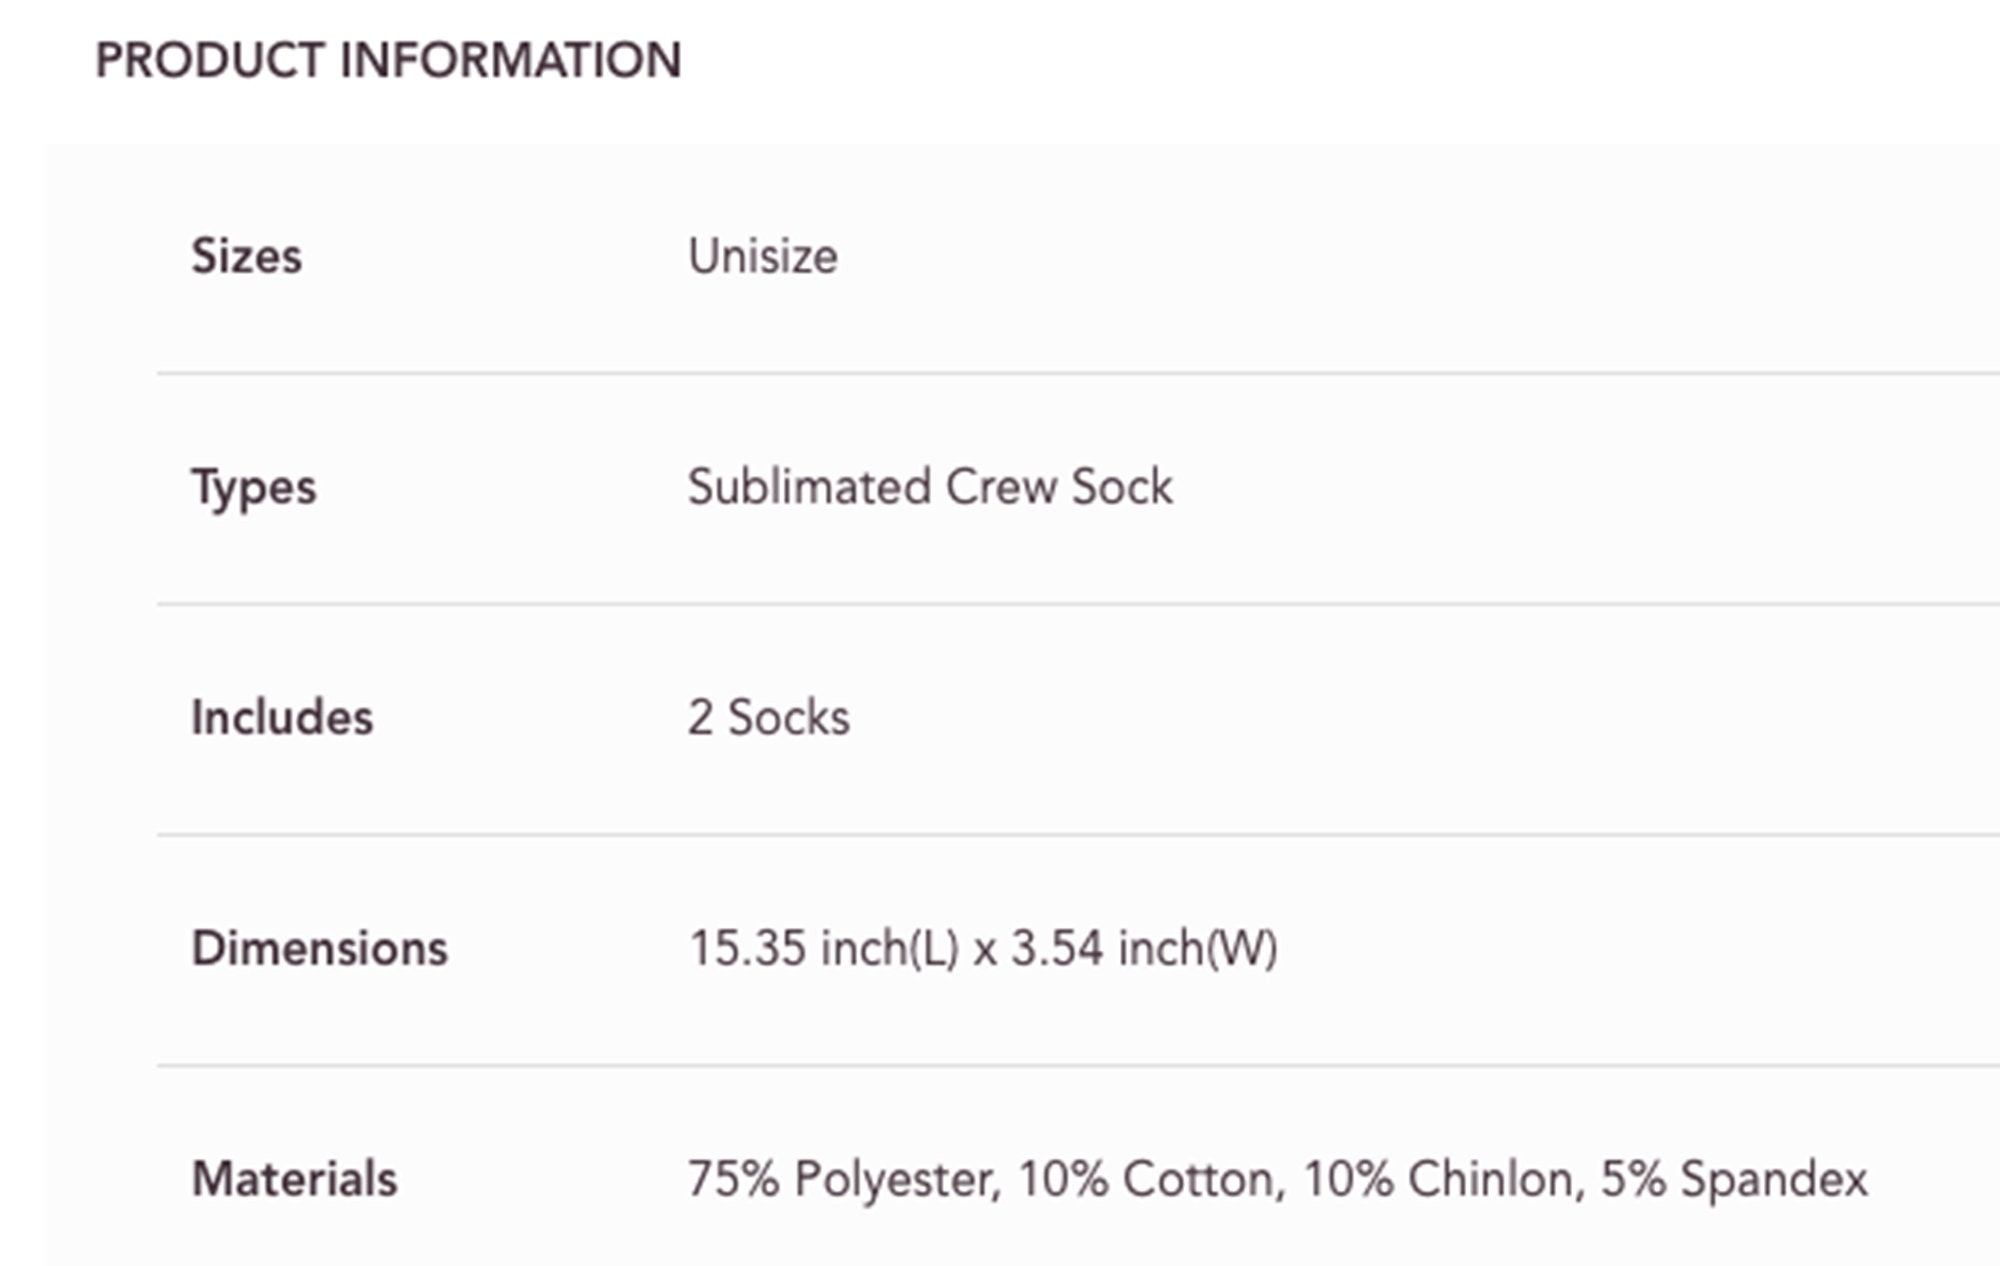Click the word Sock in Types value

[x=1122, y=487]
